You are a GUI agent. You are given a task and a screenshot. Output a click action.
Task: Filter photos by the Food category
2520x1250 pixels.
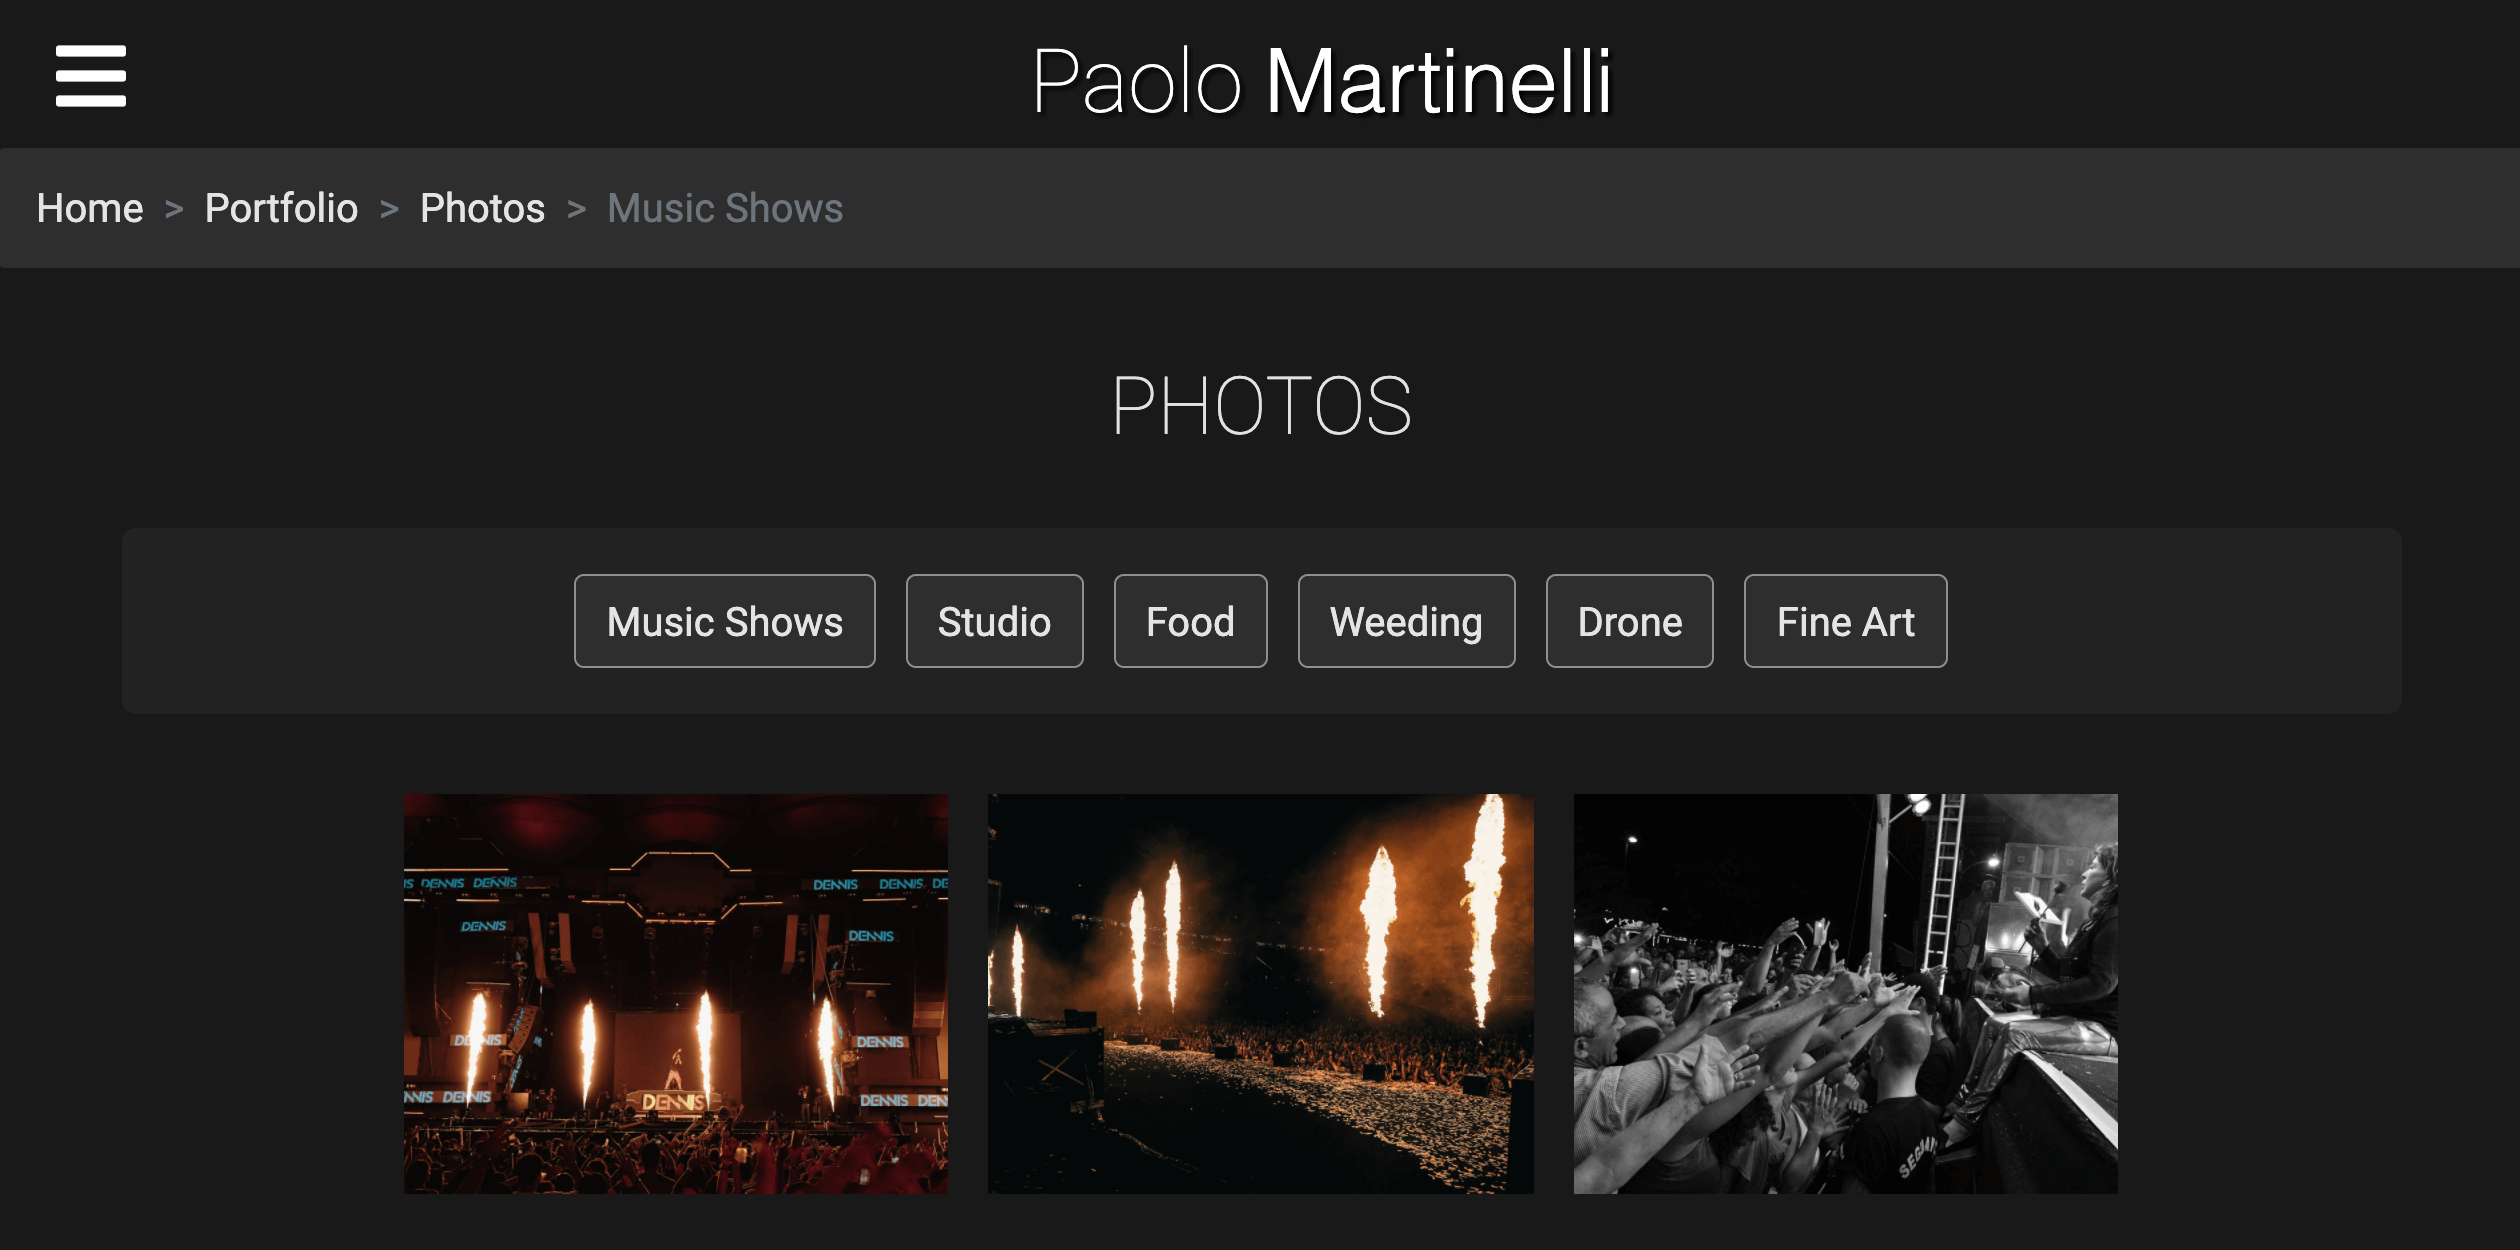pyautogui.click(x=1190, y=620)
